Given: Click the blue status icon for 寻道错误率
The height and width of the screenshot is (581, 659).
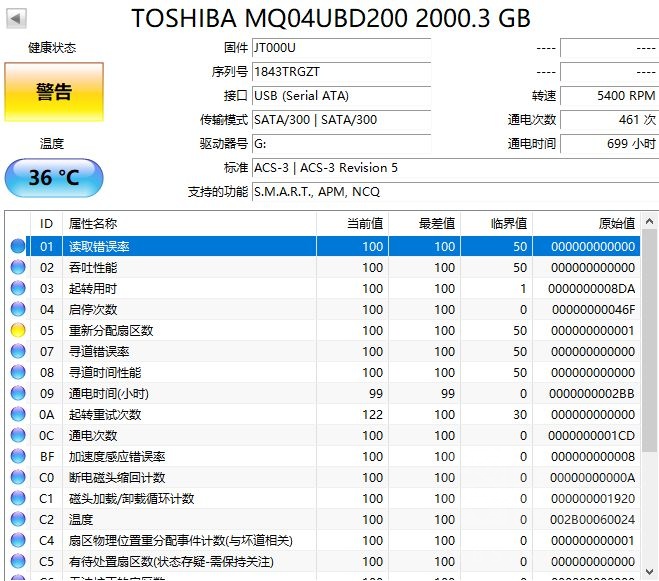Looking at the screenshot, I should (18, 351).
